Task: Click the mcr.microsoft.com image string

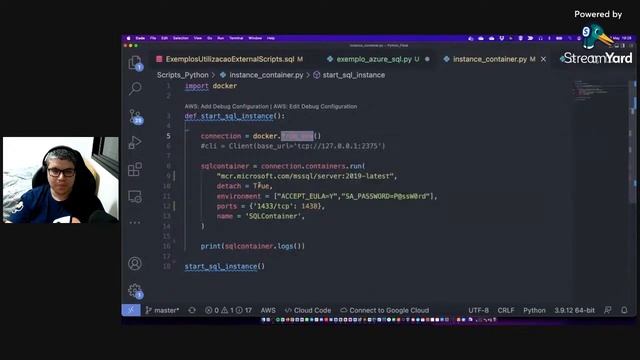Action: (x=307, y=176)
